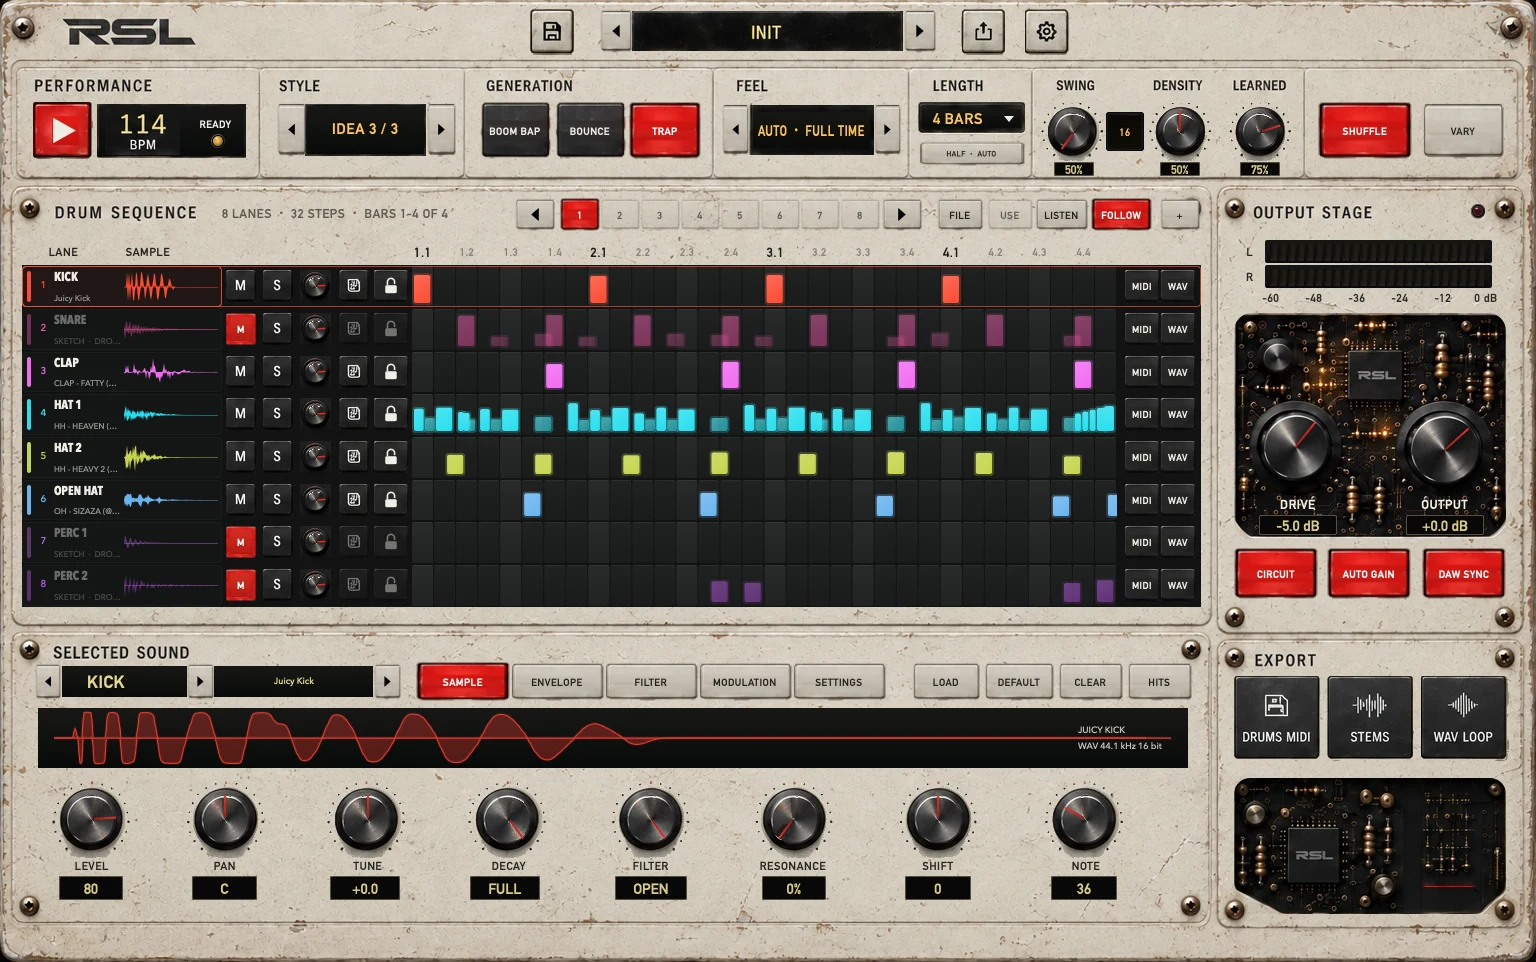Switch to the Filter tab

(650, 682)
